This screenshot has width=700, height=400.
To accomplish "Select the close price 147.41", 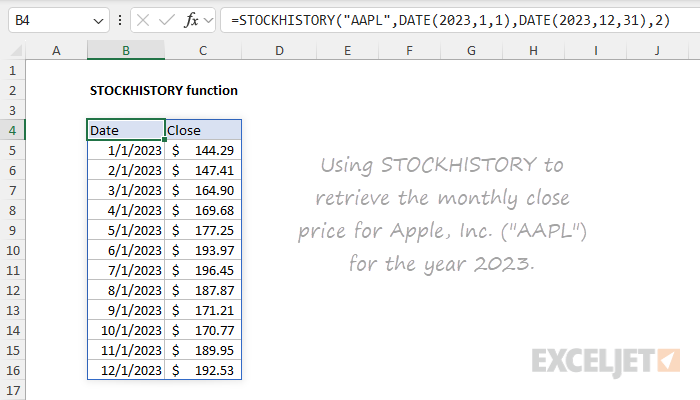I will [203, 171].
